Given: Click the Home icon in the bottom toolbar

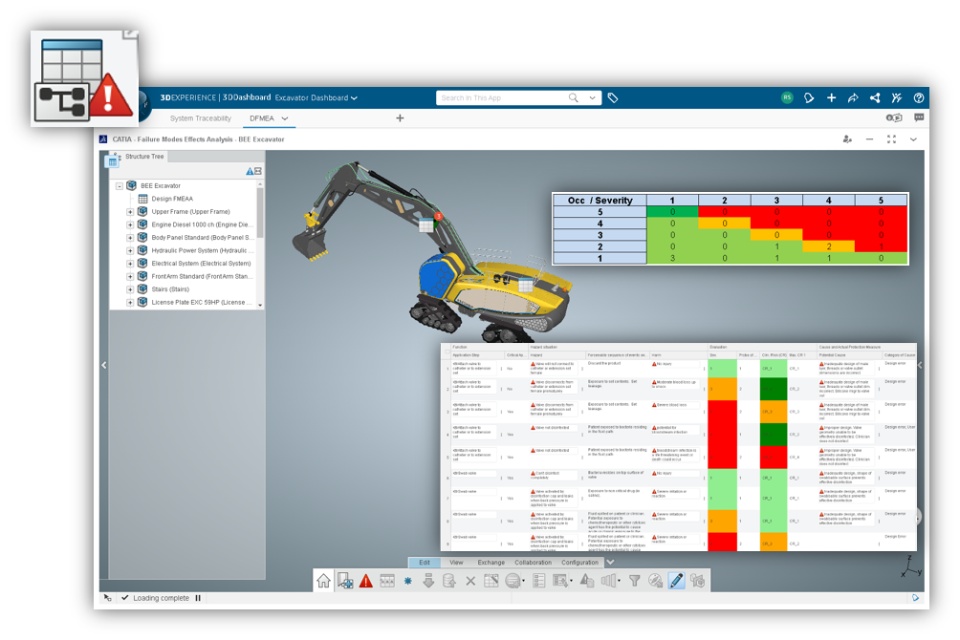Looking at the screenshot, I should [323, 581].
